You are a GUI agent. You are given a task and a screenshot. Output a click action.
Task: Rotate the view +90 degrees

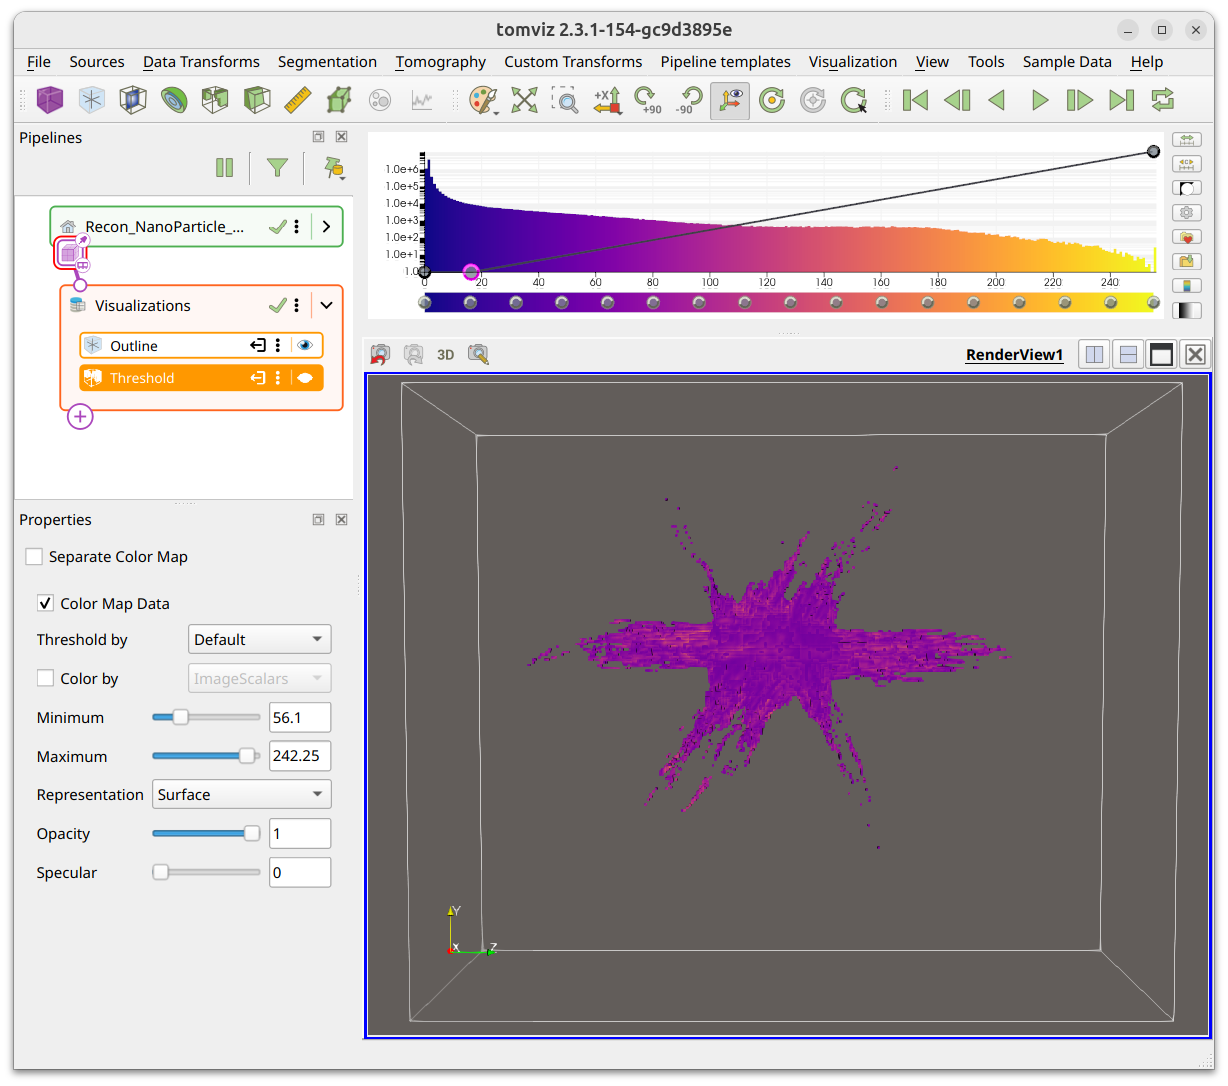pyautogui.click(x=648, y=100)
